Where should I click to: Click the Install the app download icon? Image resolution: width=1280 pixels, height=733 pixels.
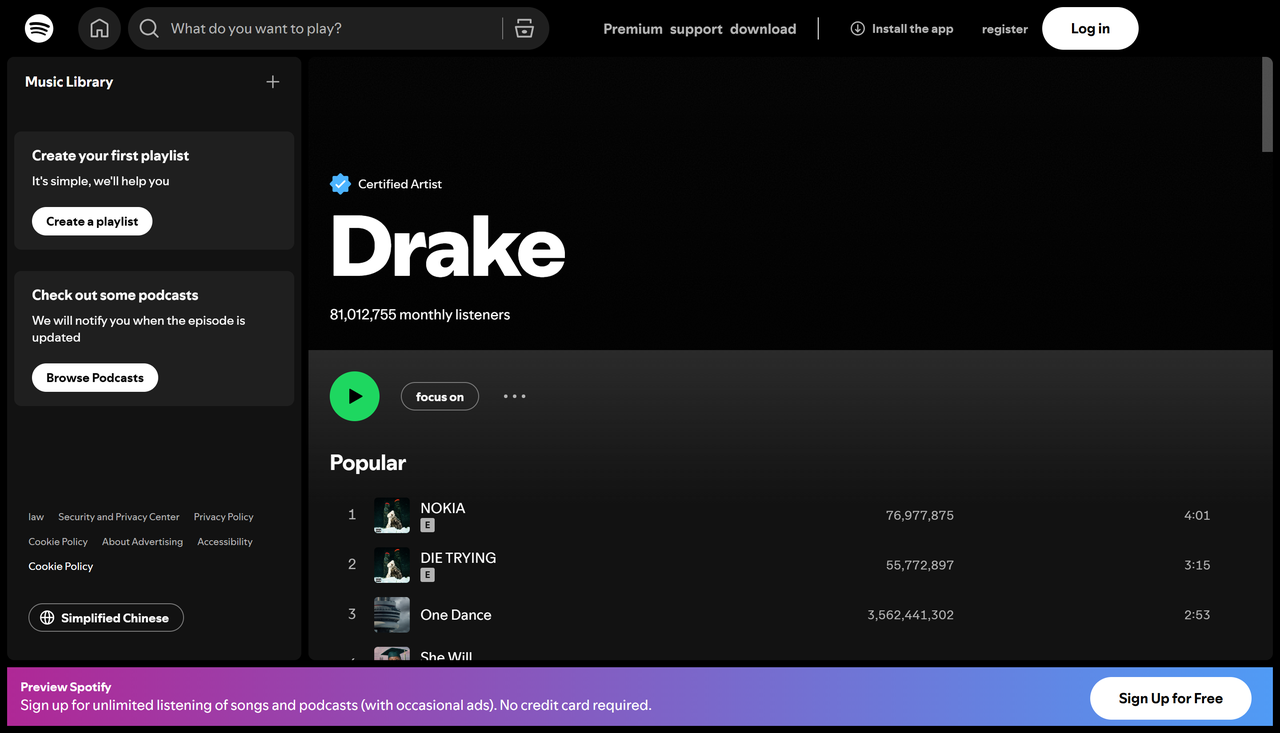857,28
